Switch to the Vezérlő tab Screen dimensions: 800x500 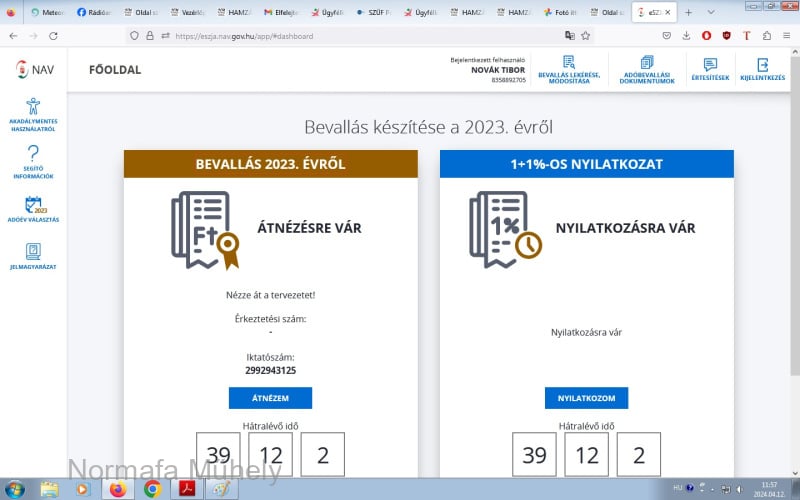click(188, 12)
